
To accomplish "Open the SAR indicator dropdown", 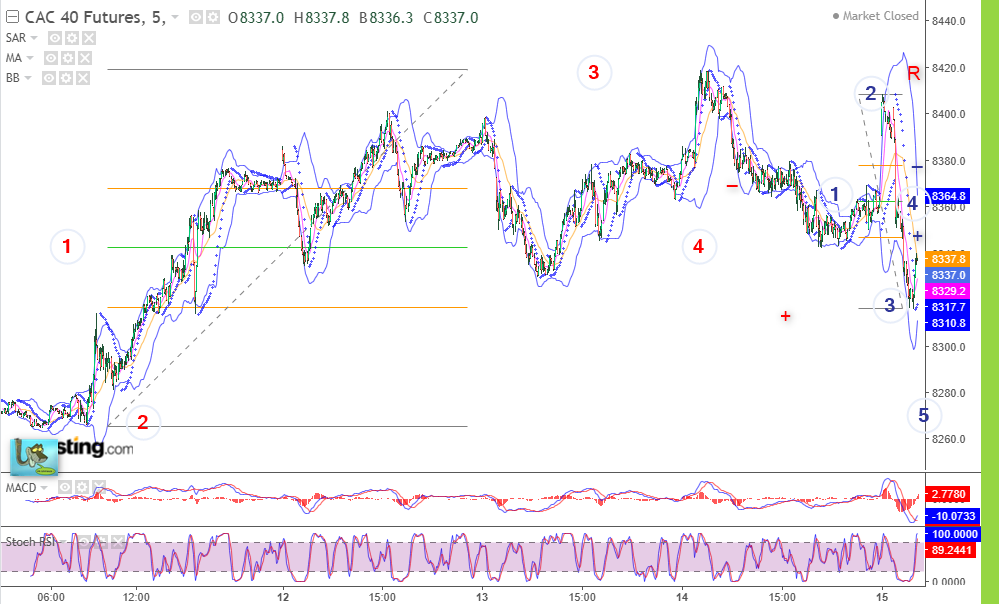I will click(34, 38).
